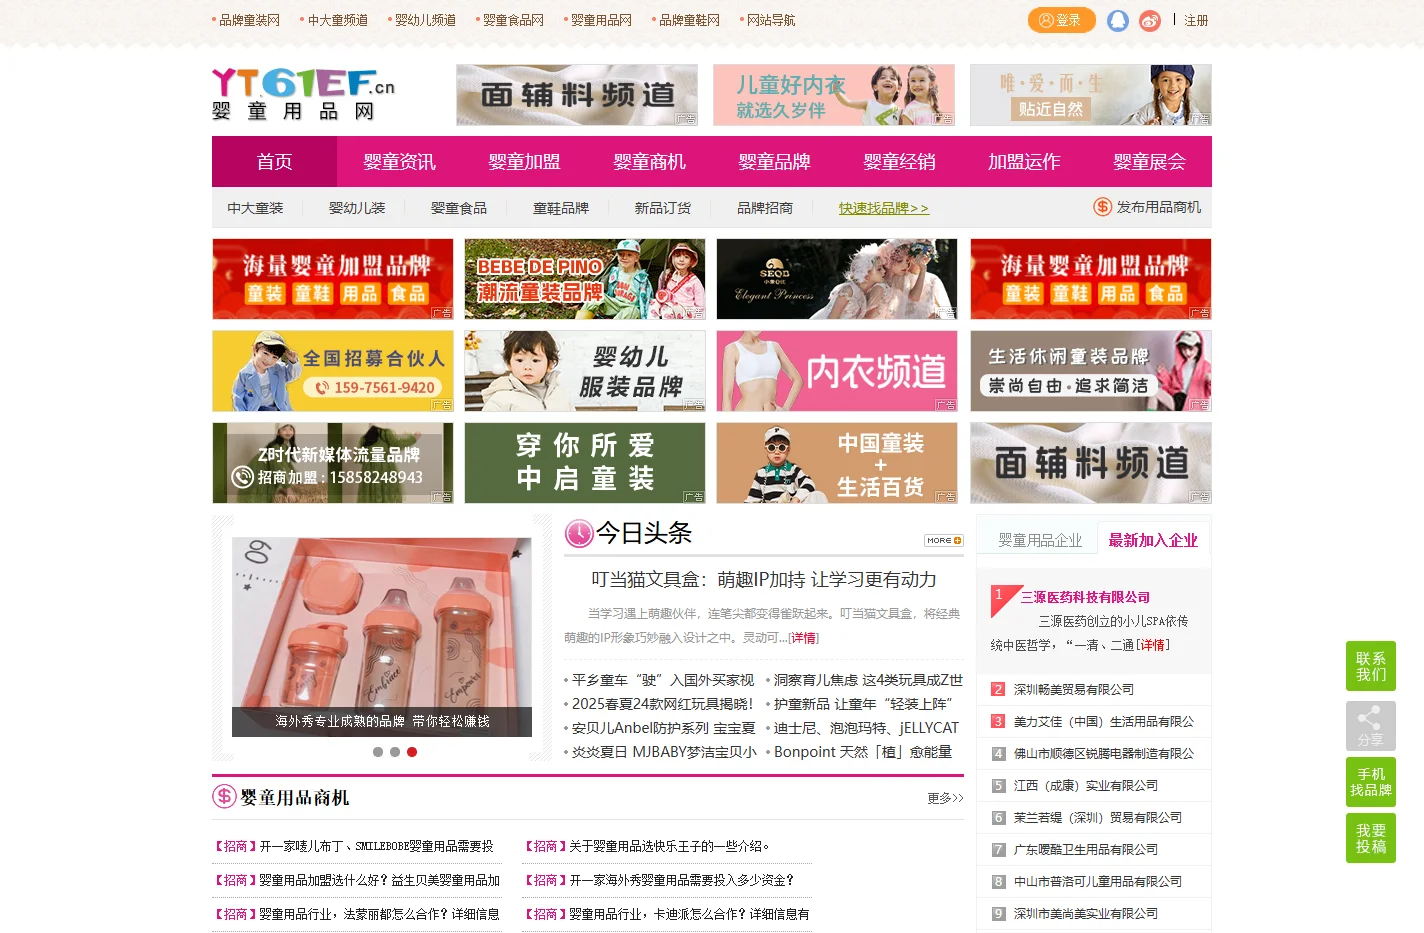Open 佛山市顺德区锐腾电器制造有限公司 entry

tap(1104, 753)
